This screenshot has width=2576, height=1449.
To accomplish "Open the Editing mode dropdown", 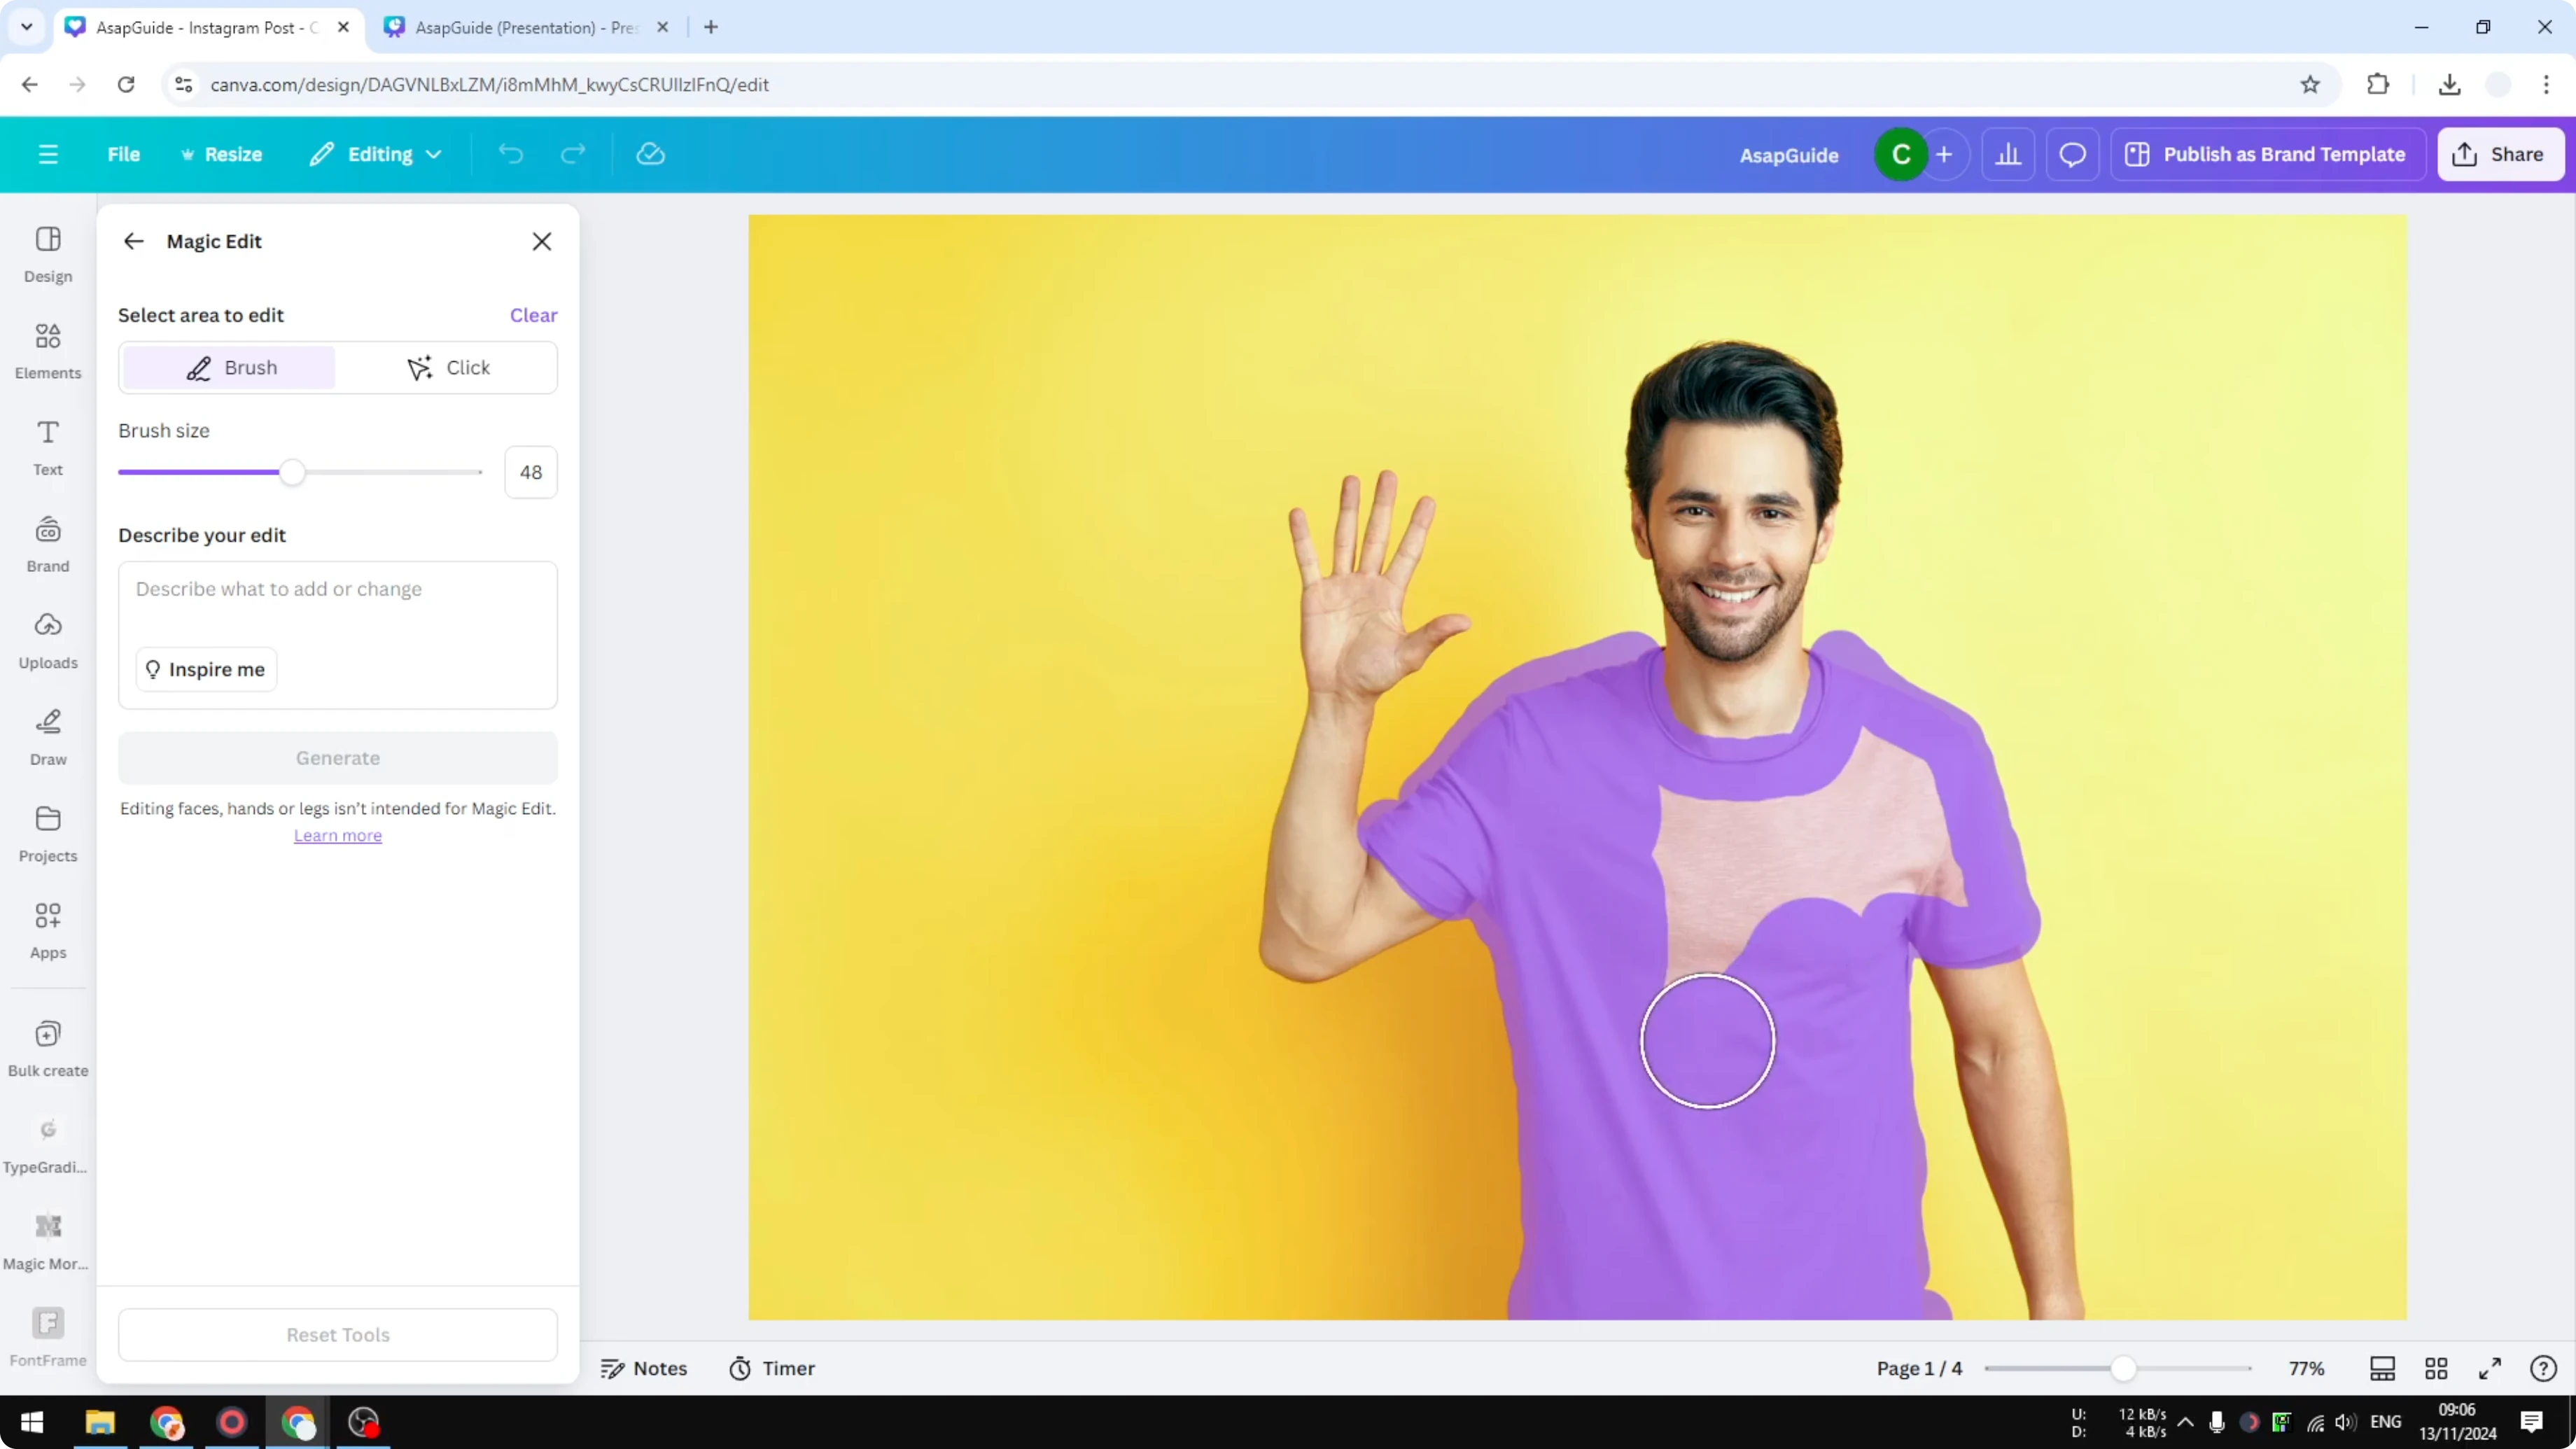I will point(375,153).
